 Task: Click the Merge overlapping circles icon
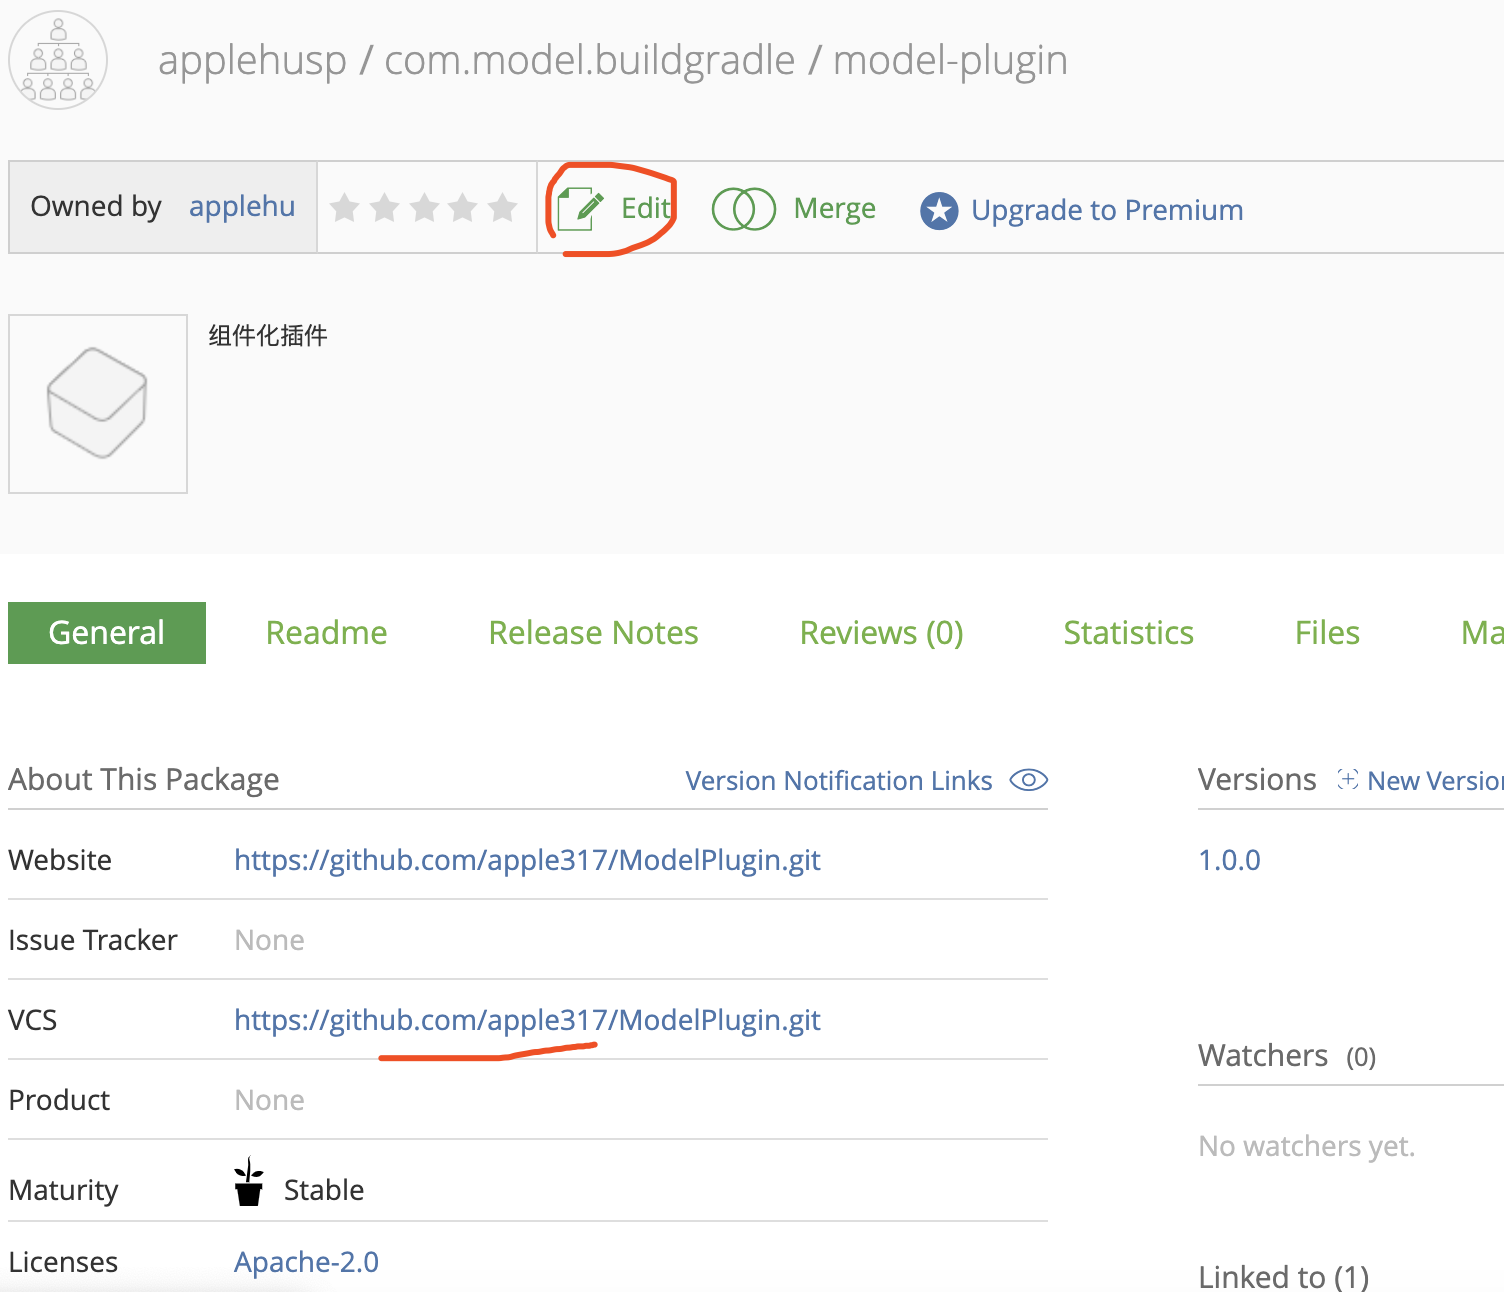click(x=743, y=209)
